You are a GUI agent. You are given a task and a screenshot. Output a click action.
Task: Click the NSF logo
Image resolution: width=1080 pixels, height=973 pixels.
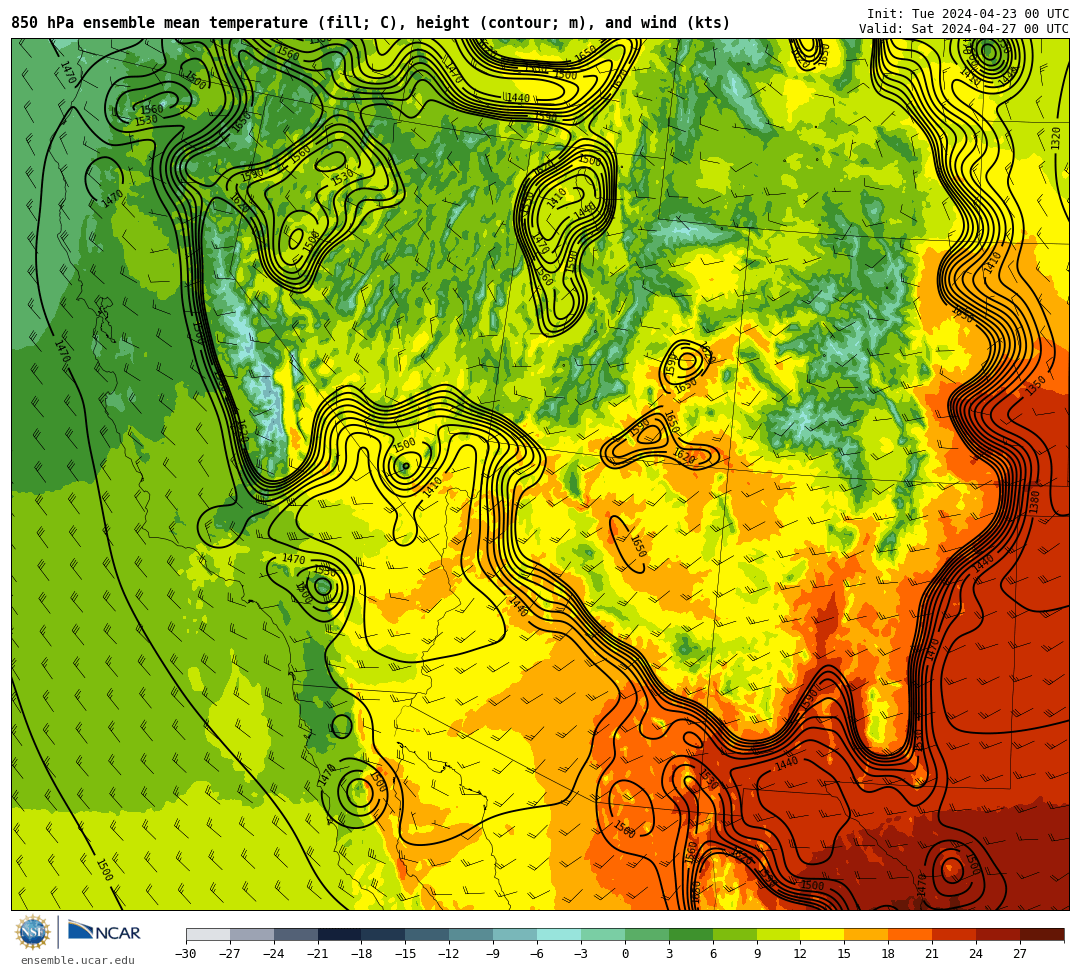click(x=33, y=933)
